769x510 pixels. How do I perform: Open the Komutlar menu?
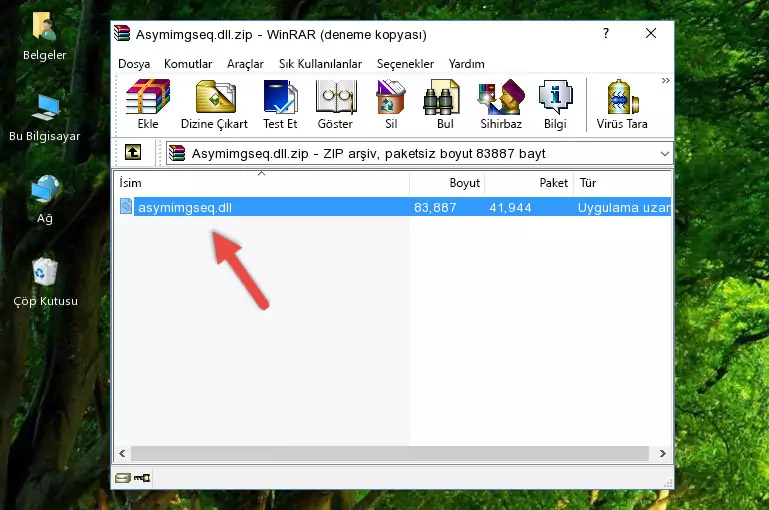pyautogui.click(x=188, y=64)
